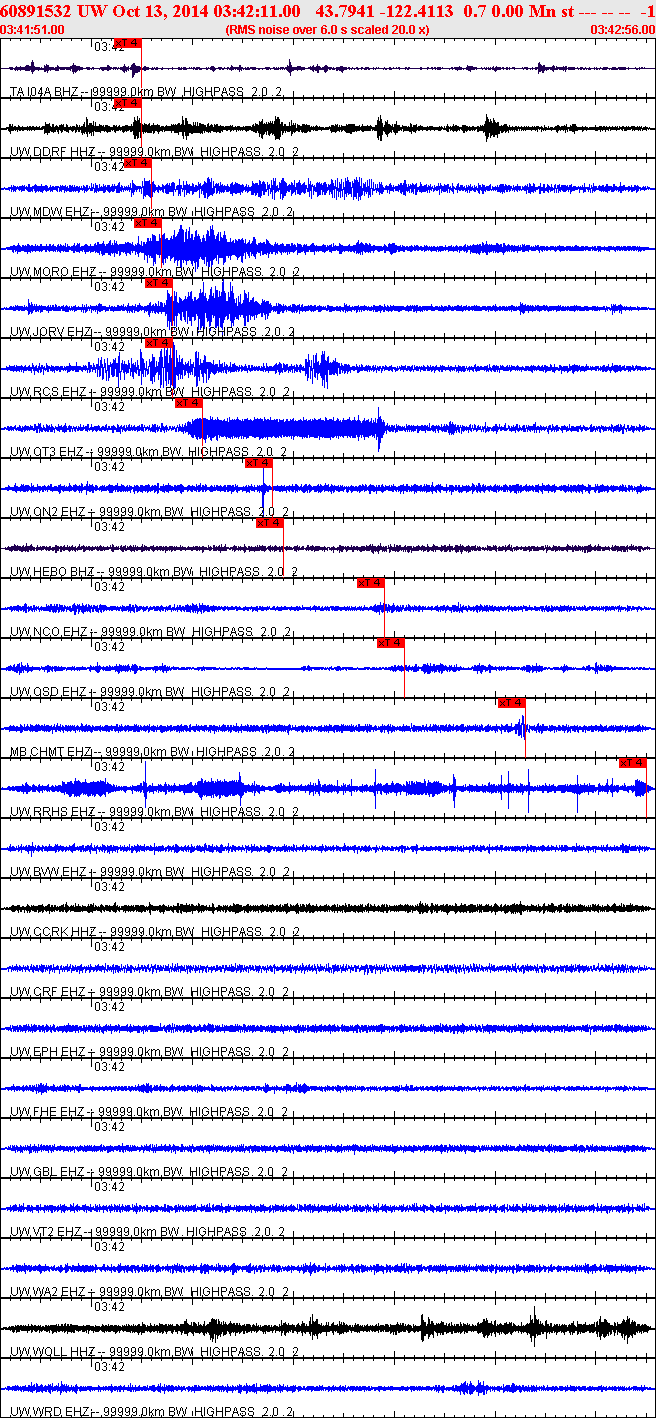Click the pick flag on trace UW.HEBO BHZ
The height and width of the screenshot is (1418, 656).
[270, 523]
